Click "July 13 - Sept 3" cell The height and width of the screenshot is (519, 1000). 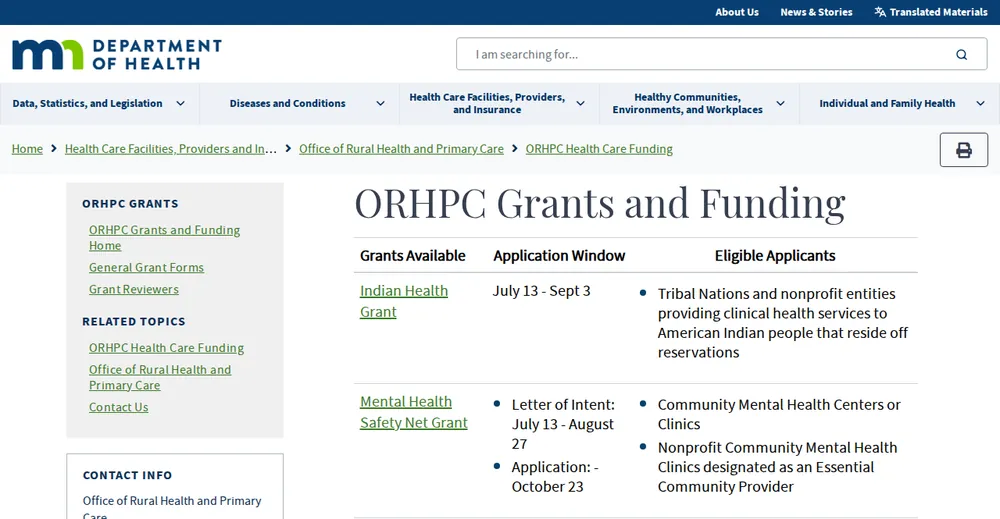[x=541, y=291]
